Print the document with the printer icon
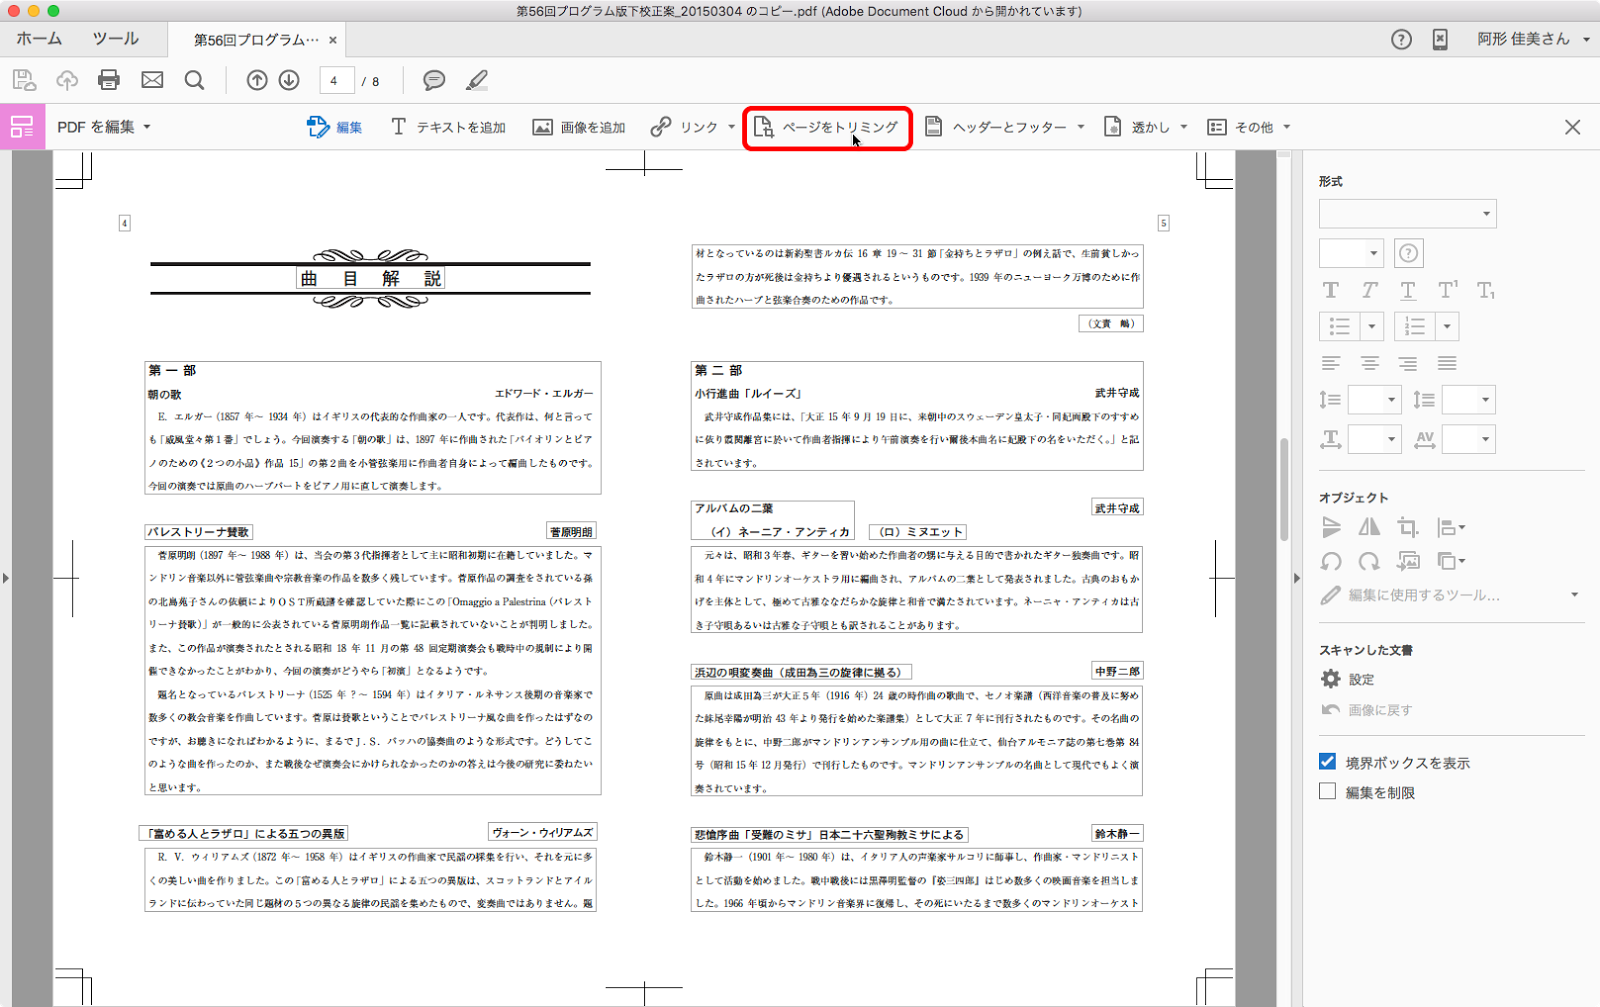The height and width of the screenshot is (1007, 1600). tap(109, 80)
